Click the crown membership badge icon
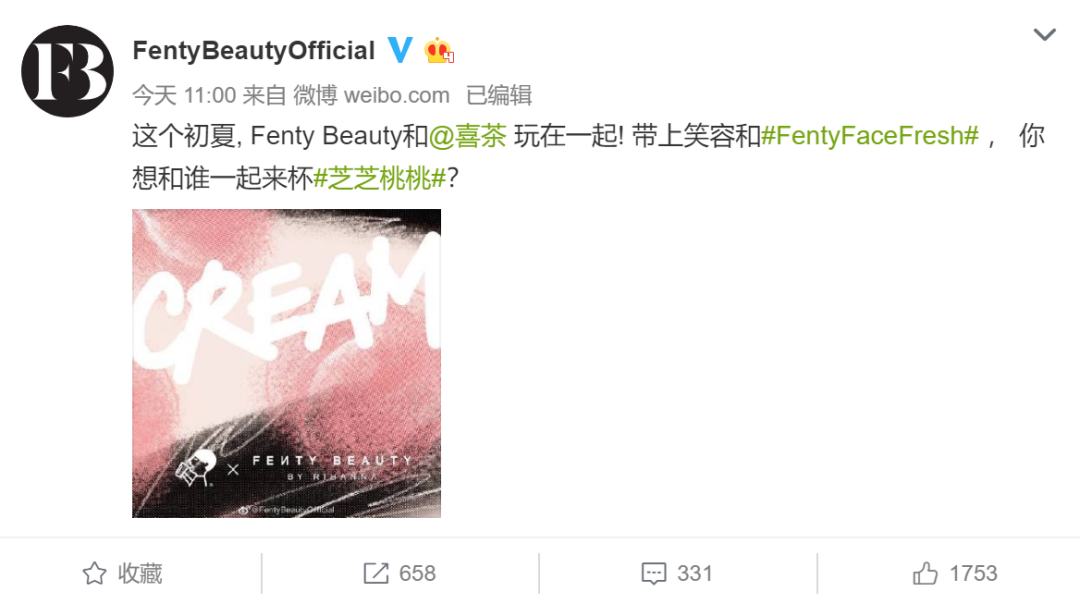Image resolution: width=1080 pixels, height=604 pixels. [x=439, y=50]
